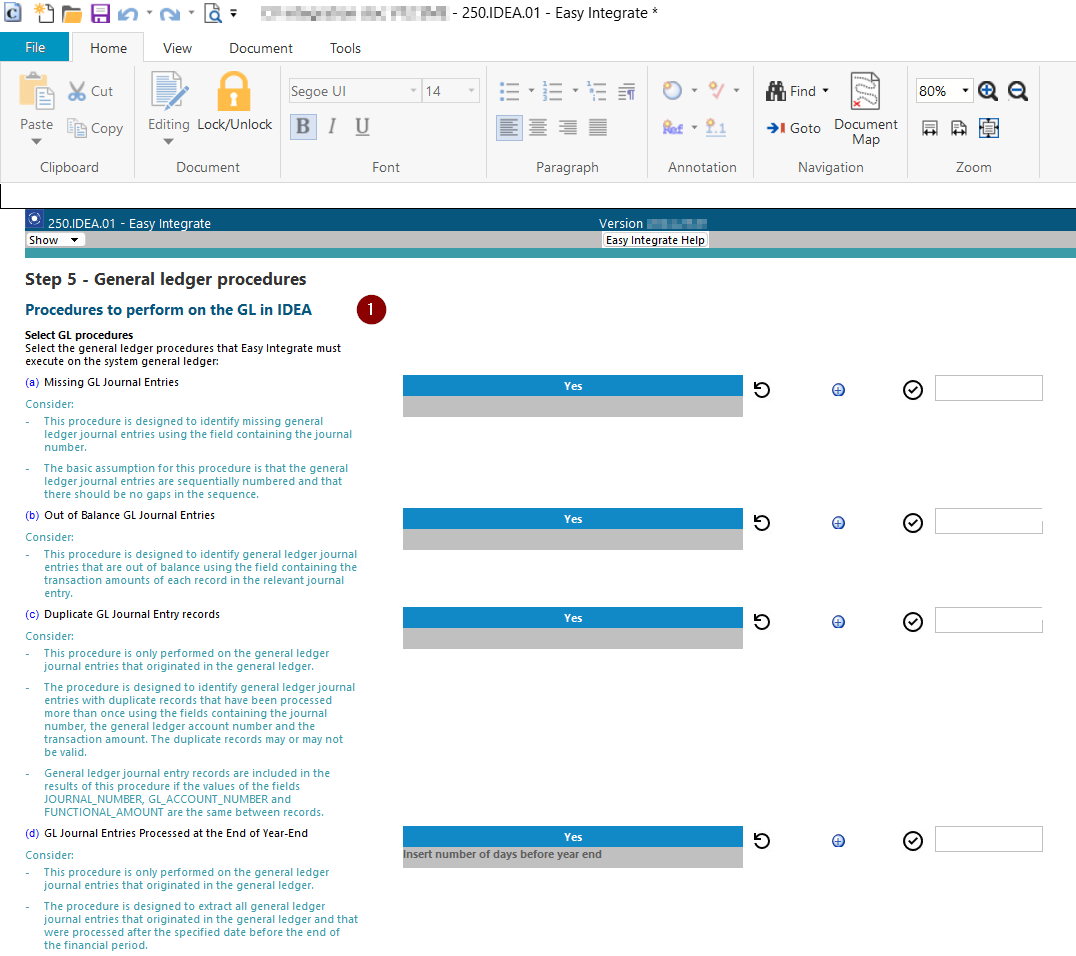
Task: Toggle sign-off check for Duplicate GL Journal Entry records
Action: [x=912, y=622]
